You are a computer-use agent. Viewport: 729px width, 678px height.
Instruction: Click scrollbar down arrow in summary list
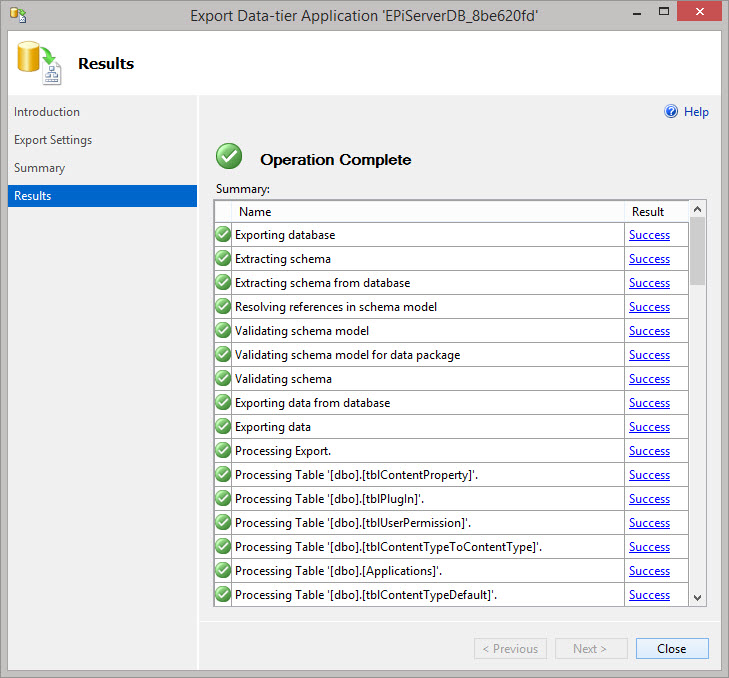point(698,597)
